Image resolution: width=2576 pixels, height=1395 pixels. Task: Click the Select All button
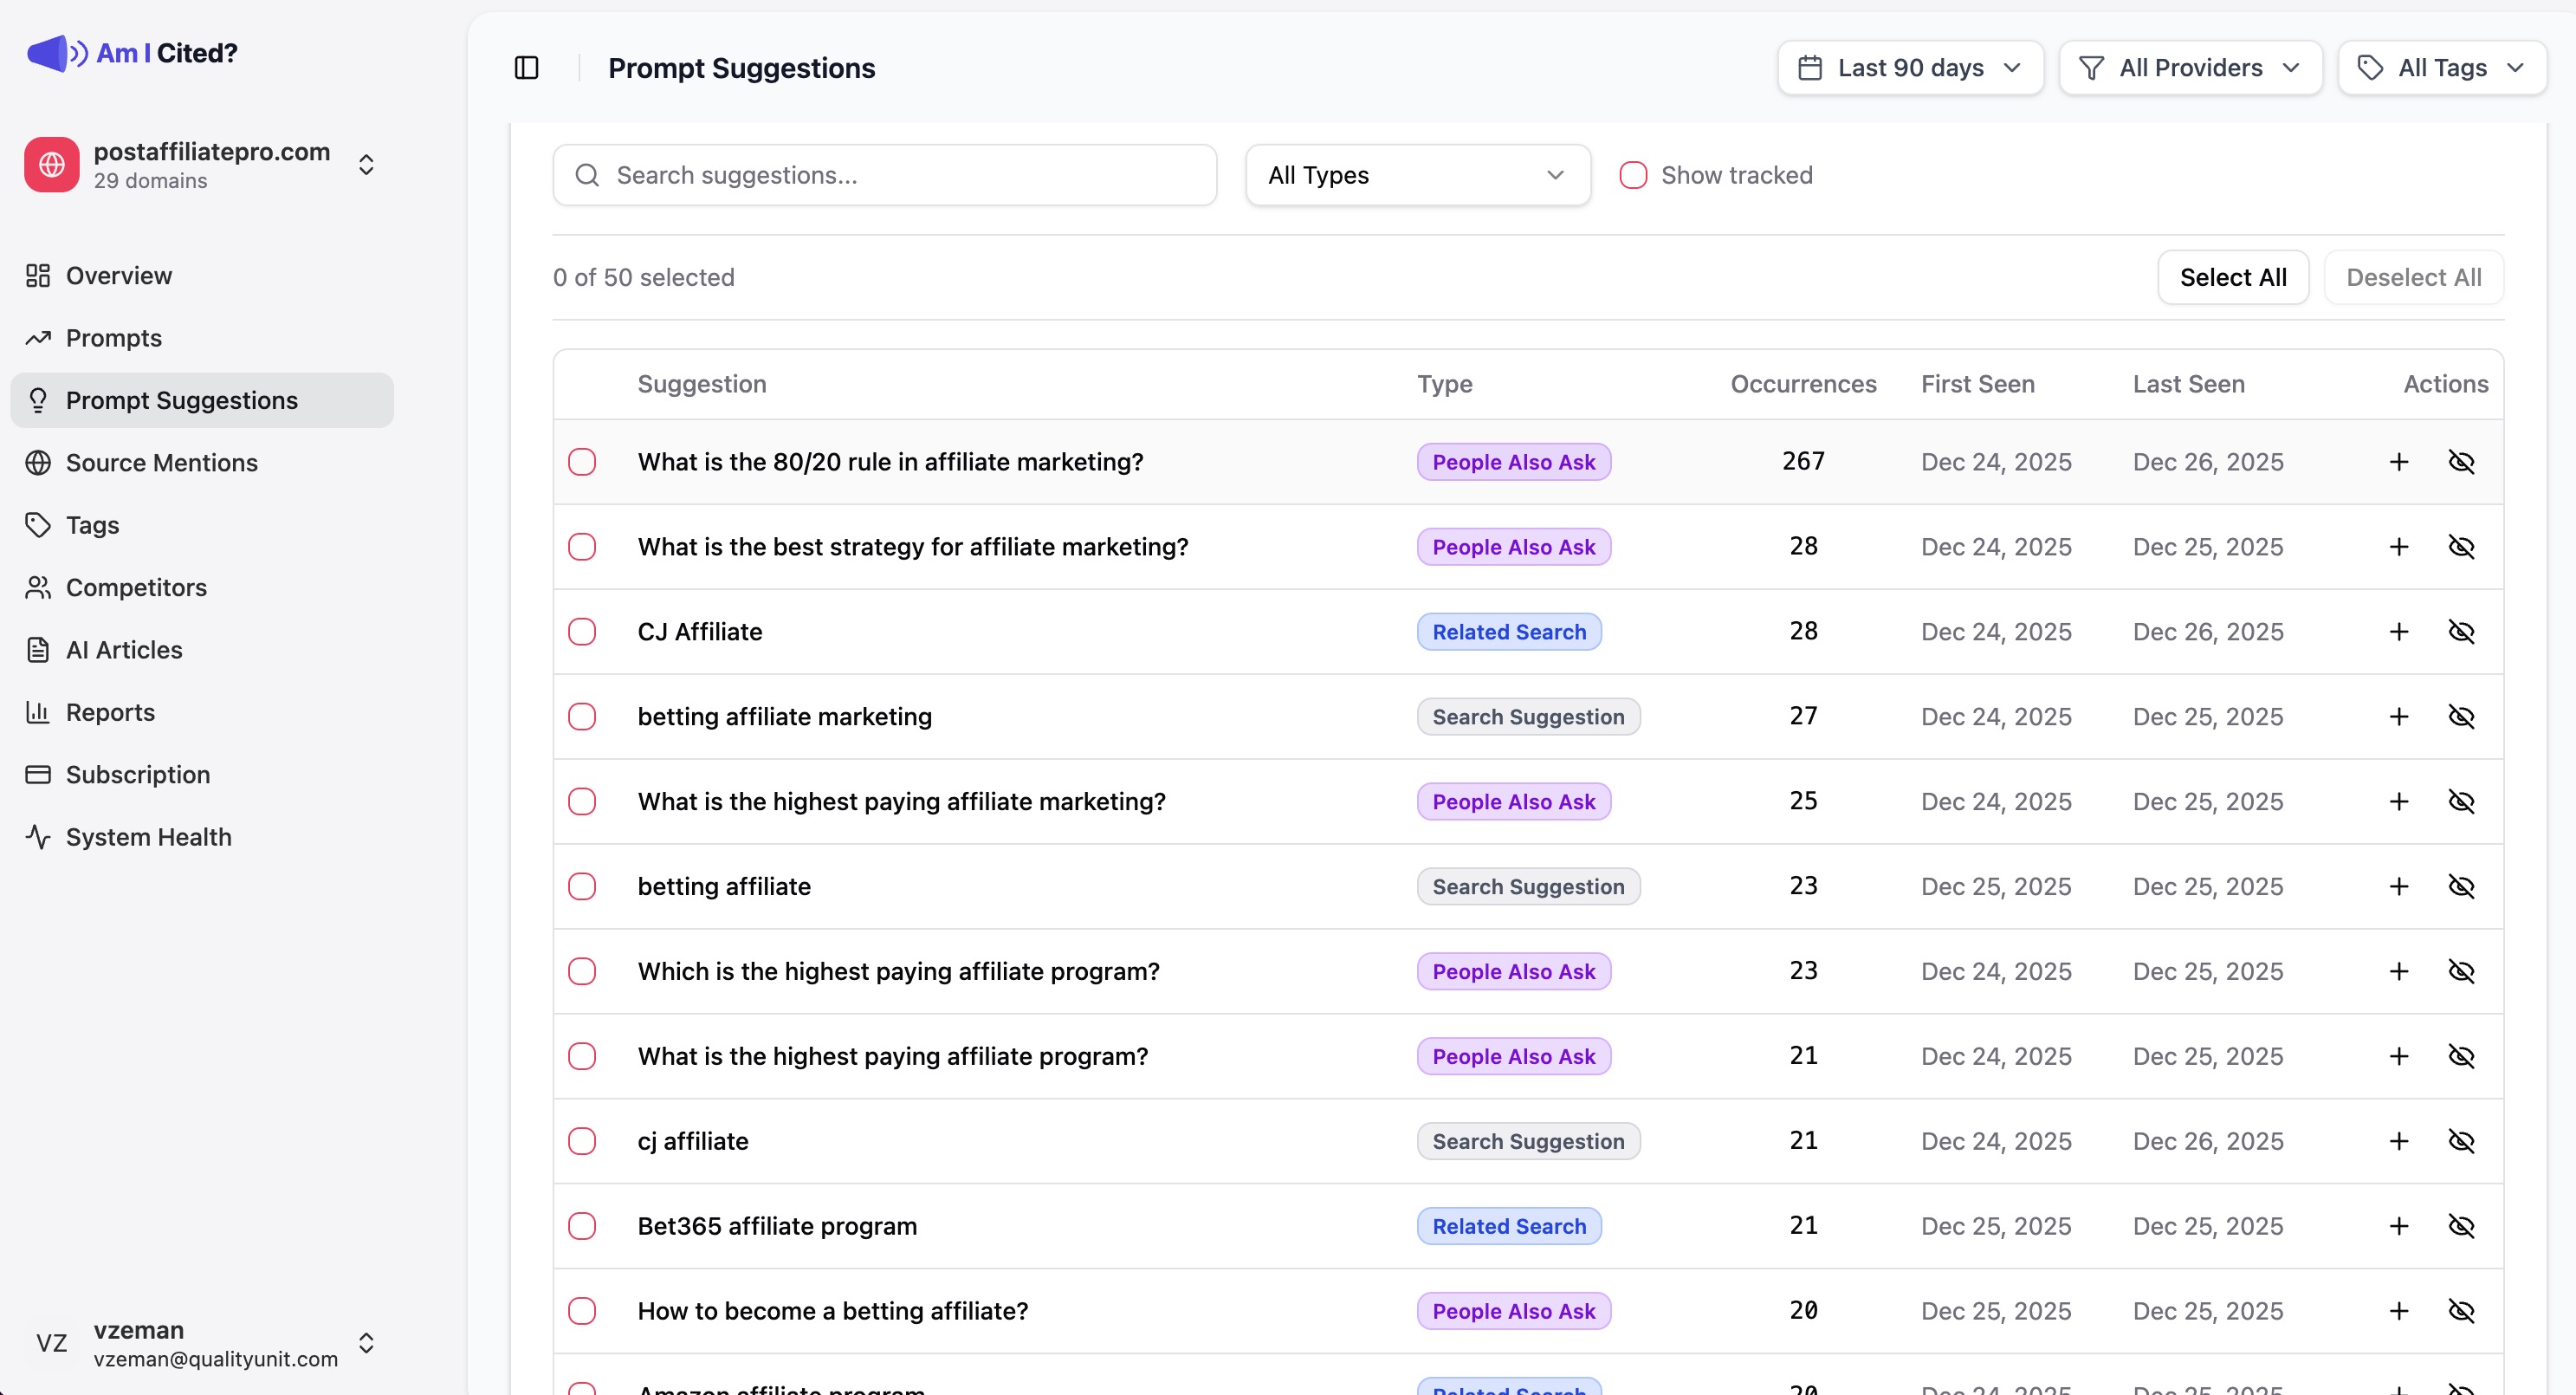(x=2233, y=277)
